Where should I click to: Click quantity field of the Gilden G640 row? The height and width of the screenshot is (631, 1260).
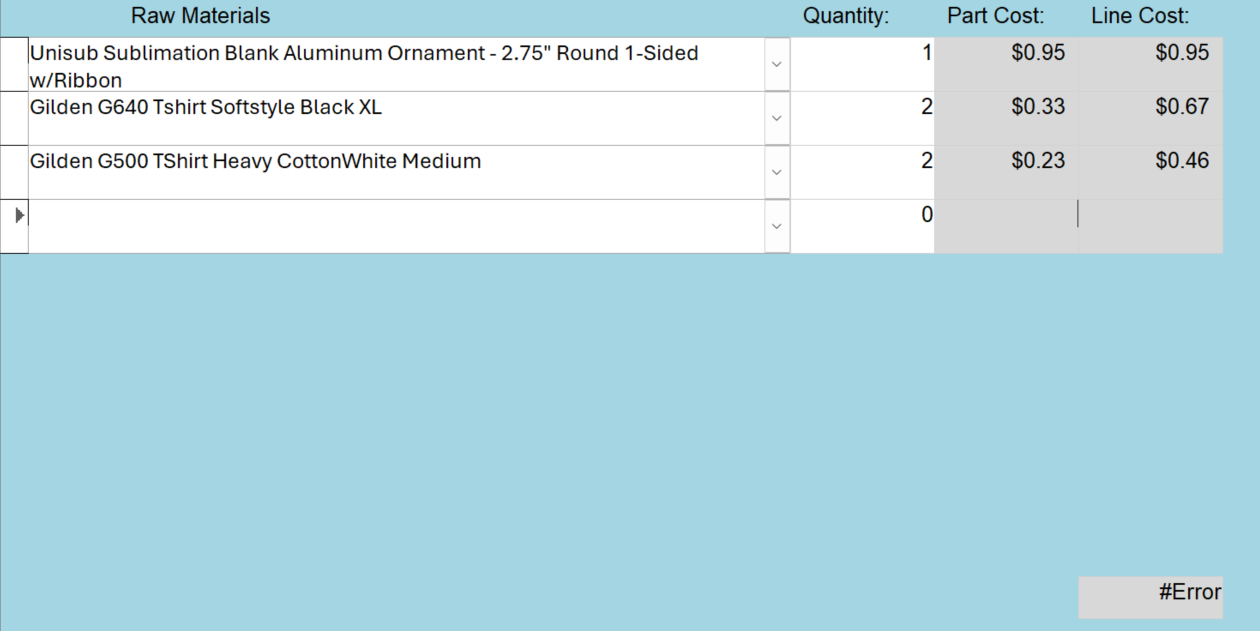pyautogui.click(x=863, y=119)
